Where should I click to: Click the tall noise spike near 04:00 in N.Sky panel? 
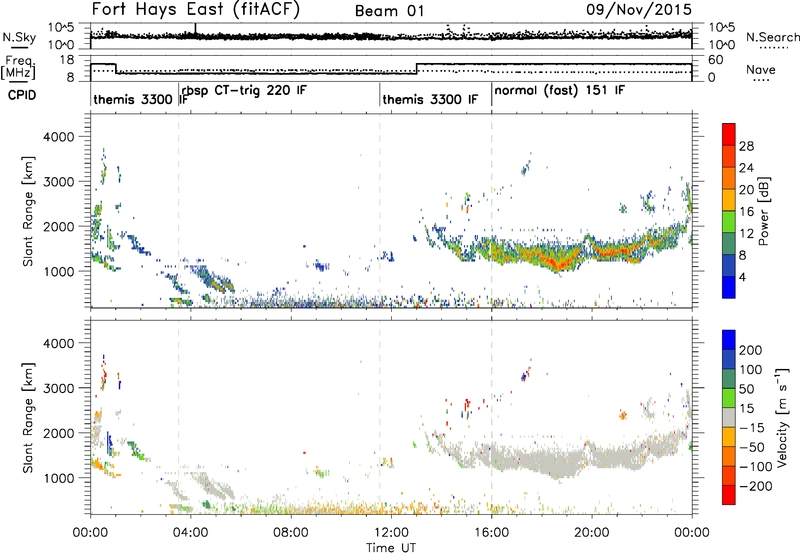tap(195, 30)
